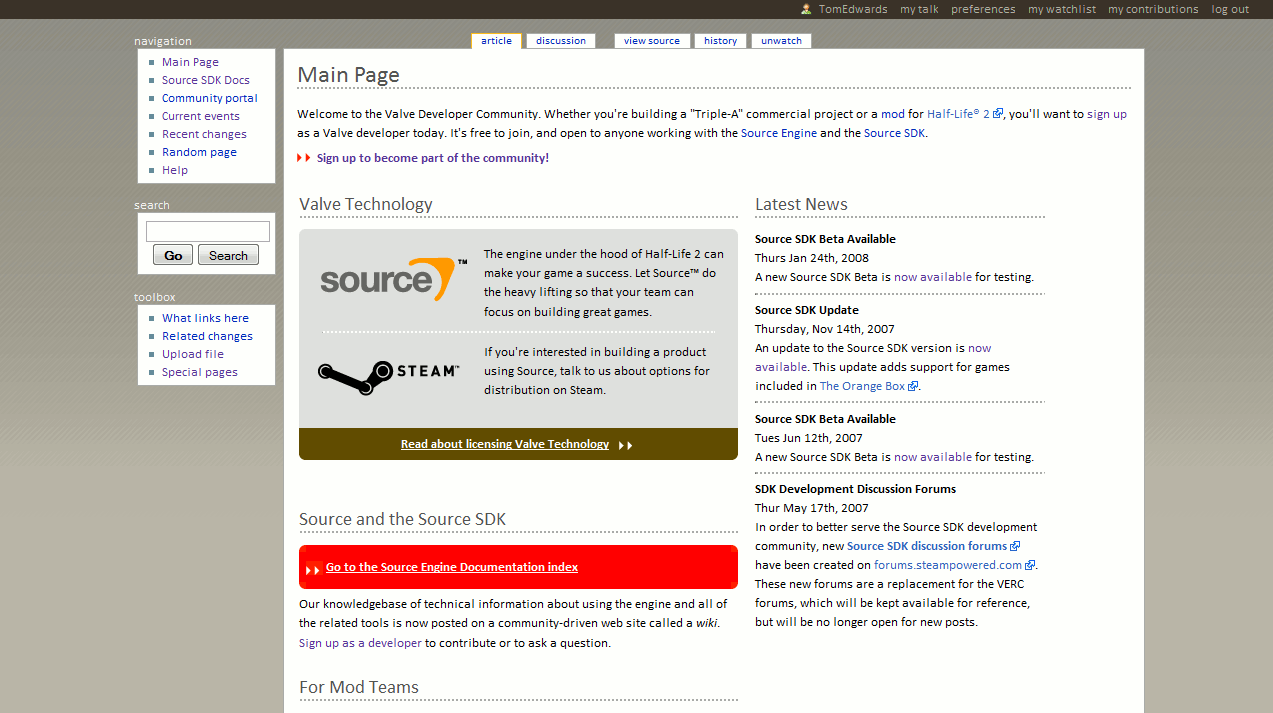This screenshot has height=713, width=1273.
Task: Open Recent changes link
Action: (204, 134)
